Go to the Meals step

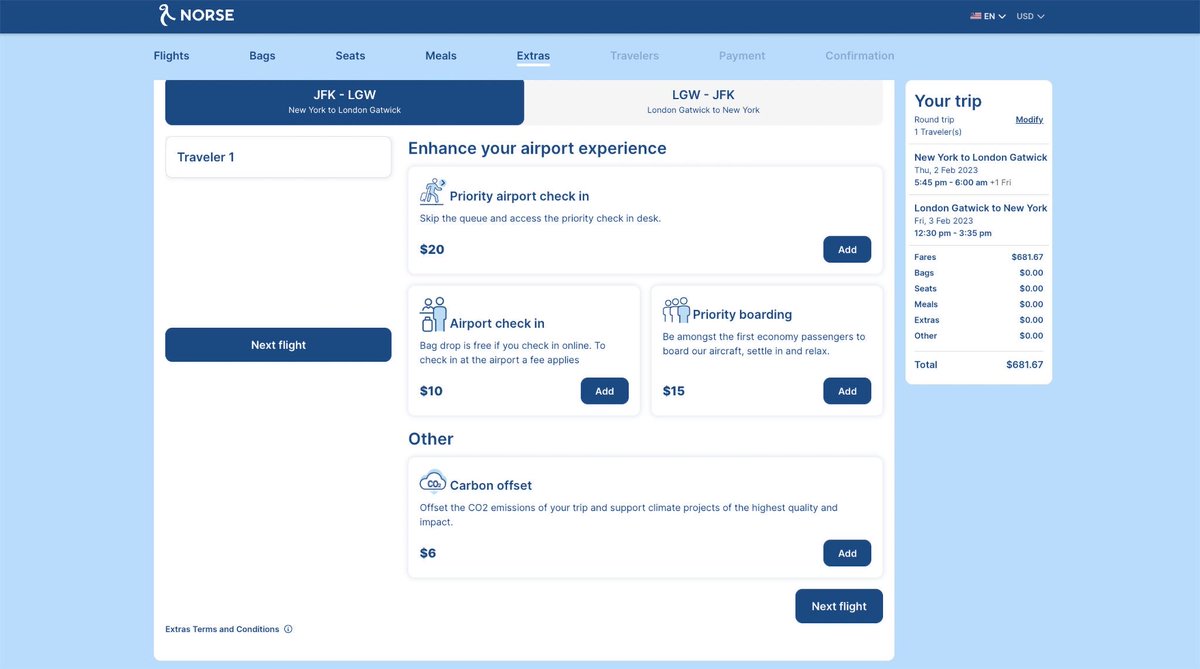(x=441, y=56)
